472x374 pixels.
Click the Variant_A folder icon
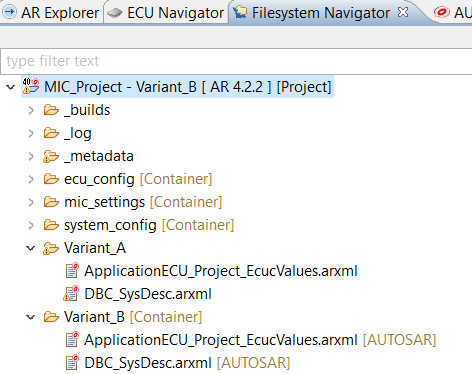[x=51, y=248]
